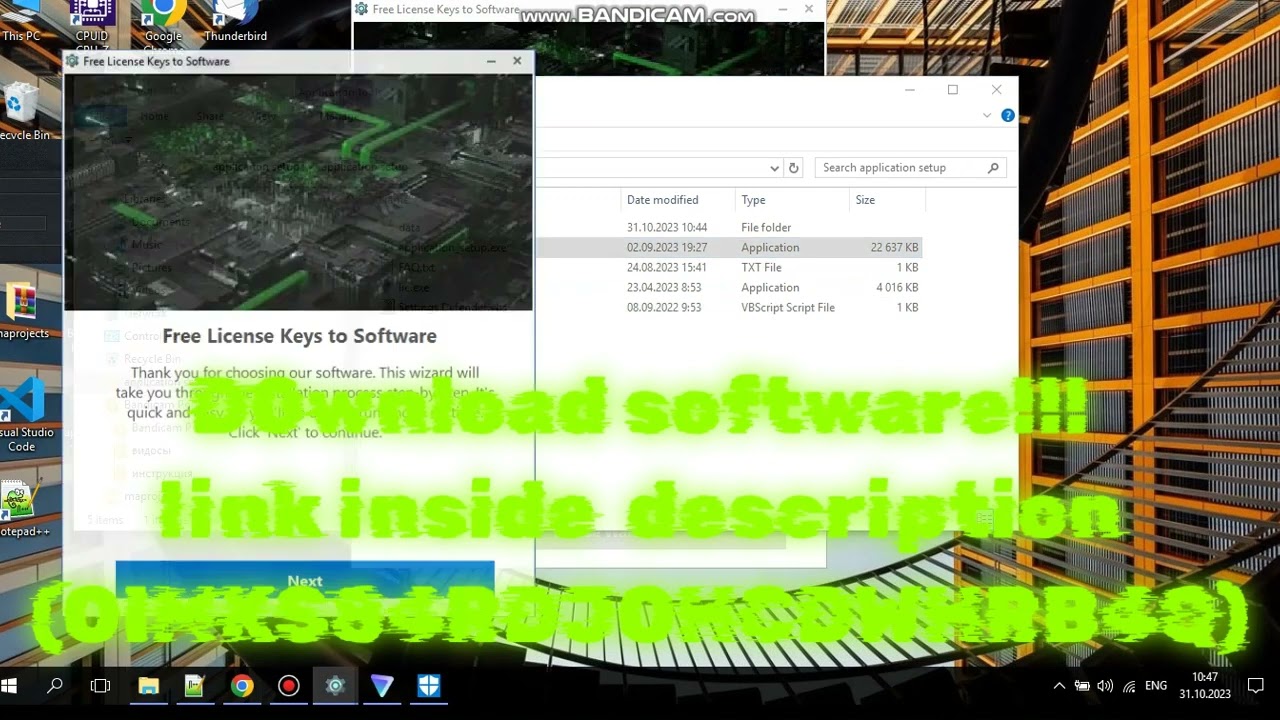Open battery status in the system tray

click(1082, 686)
